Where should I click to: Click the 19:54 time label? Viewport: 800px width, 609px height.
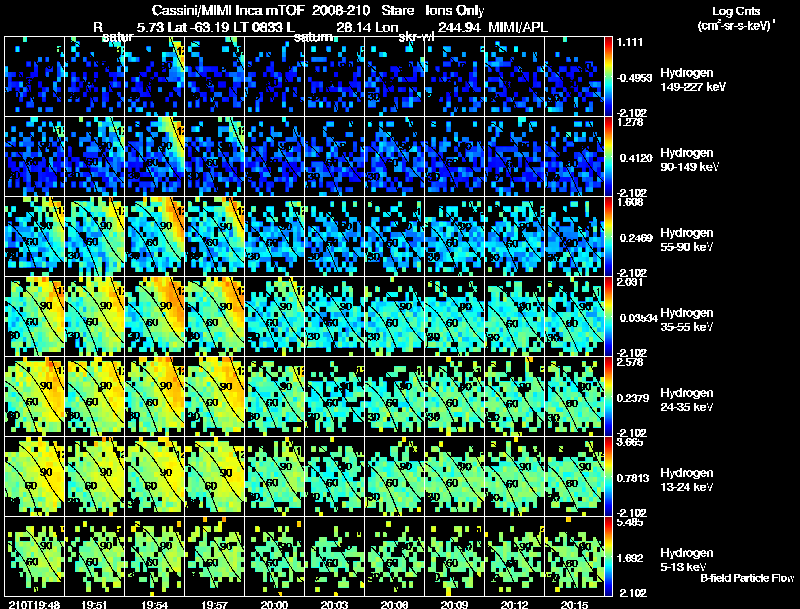(x=155, y=605)
